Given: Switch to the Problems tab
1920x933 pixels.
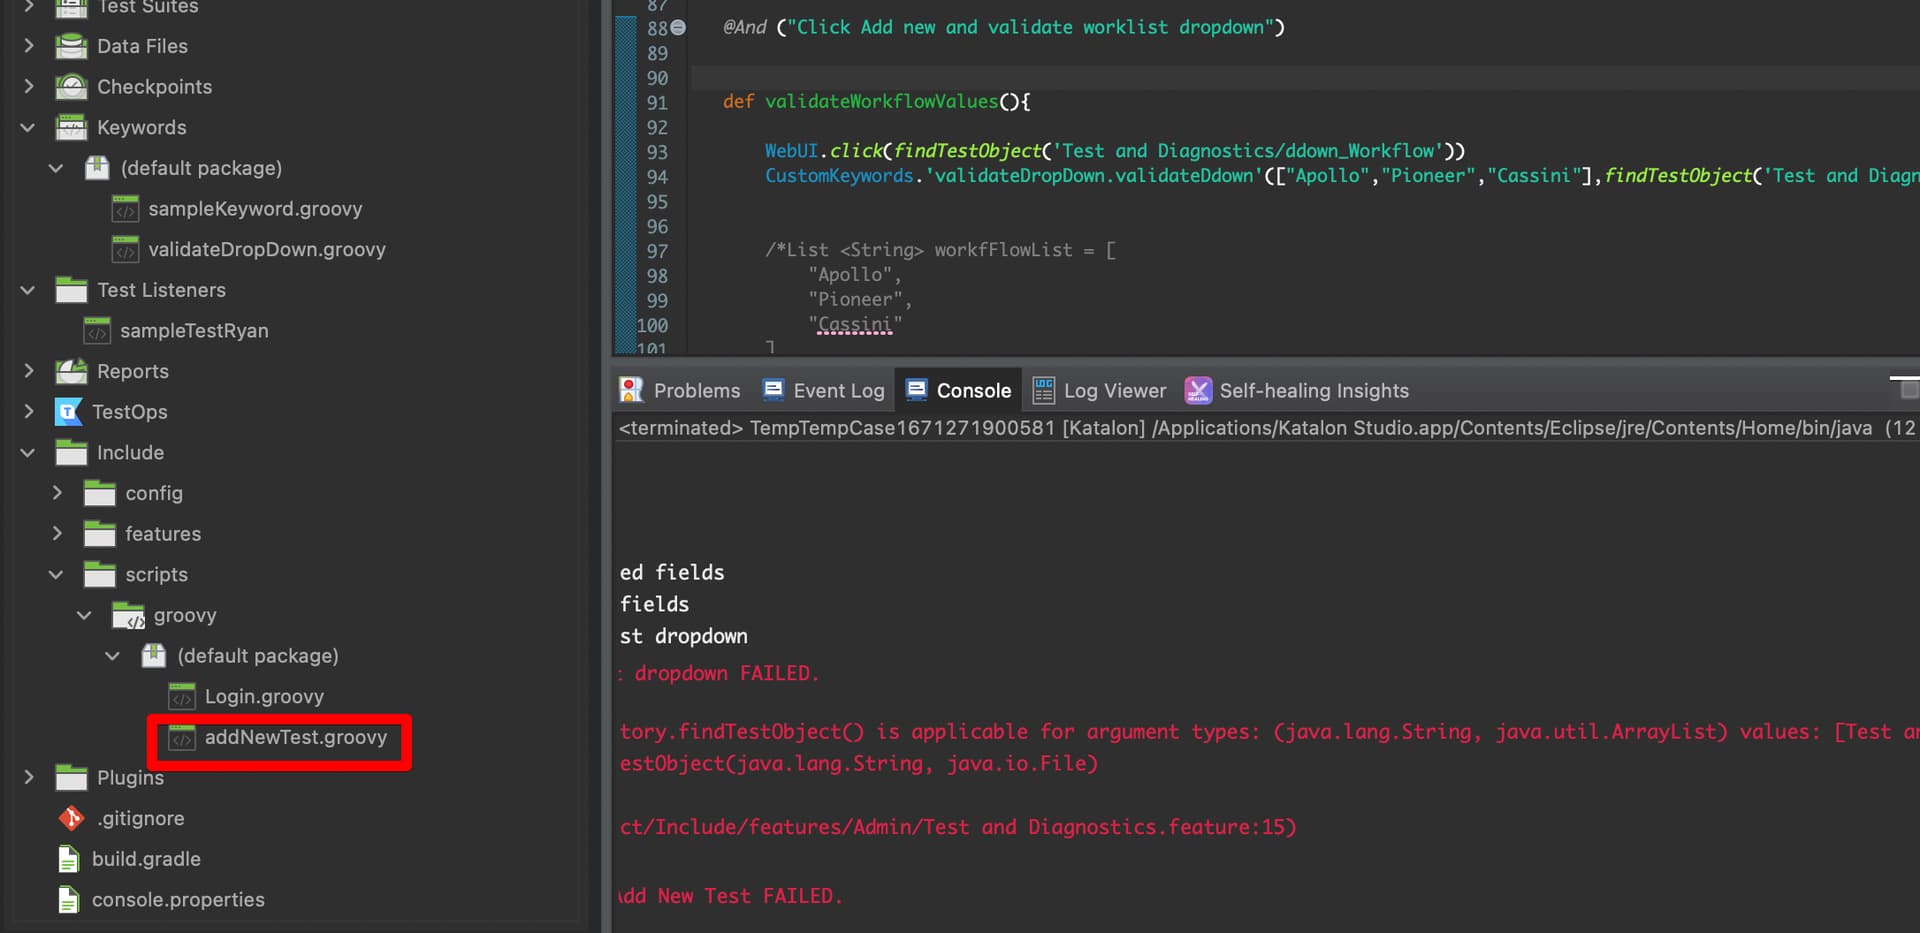Looking at the screenshot, I should [x=681, y=390].
